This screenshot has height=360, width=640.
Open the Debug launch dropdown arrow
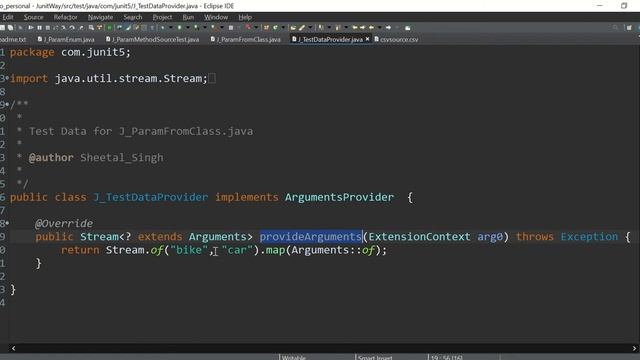(x=171, y=27)
